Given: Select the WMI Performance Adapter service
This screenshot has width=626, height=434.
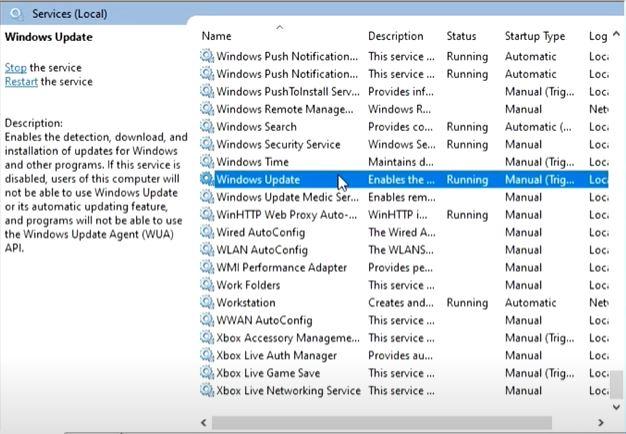Looking at the screenshot, I should tap(404, 267).
